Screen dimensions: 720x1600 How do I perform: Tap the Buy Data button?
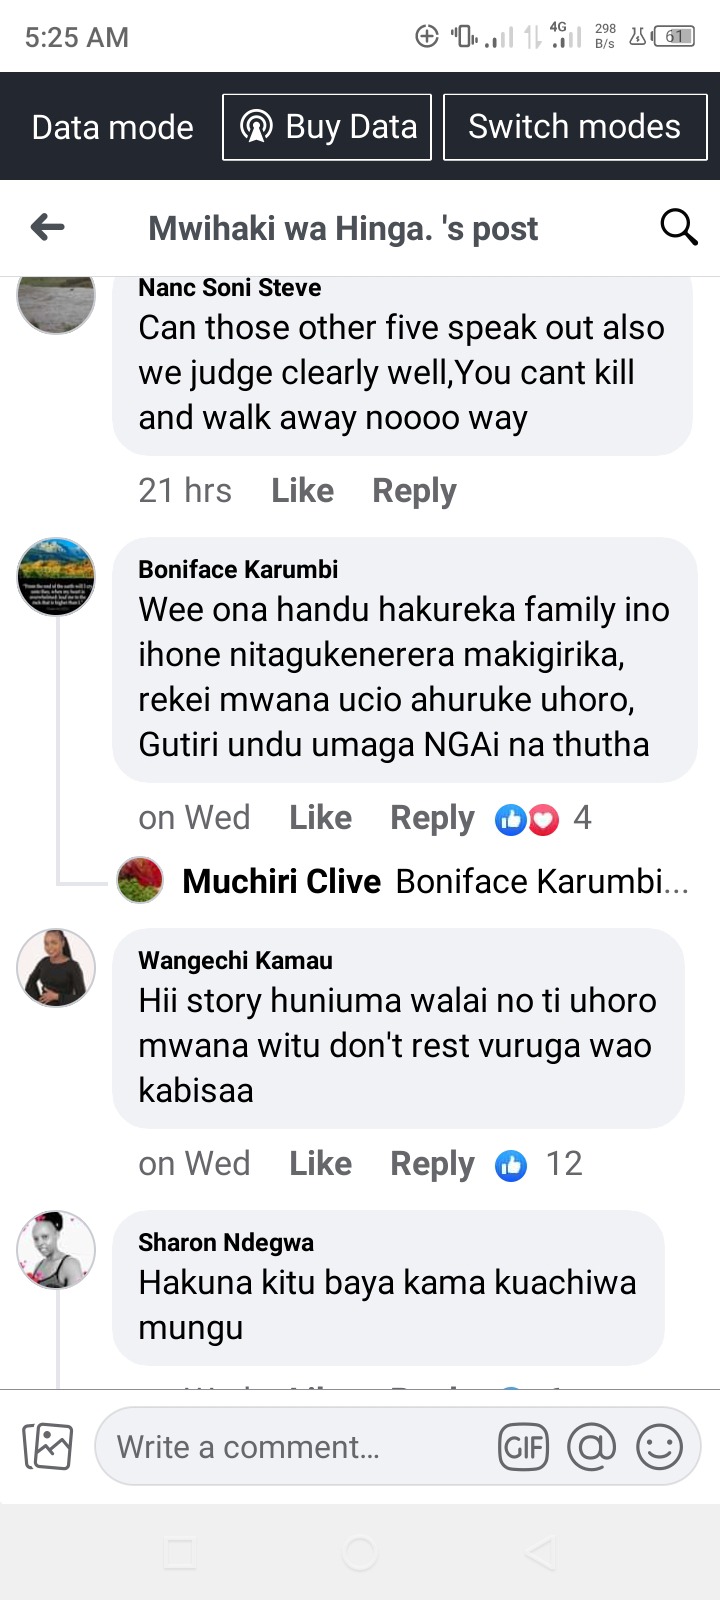[x=327, y=127]
